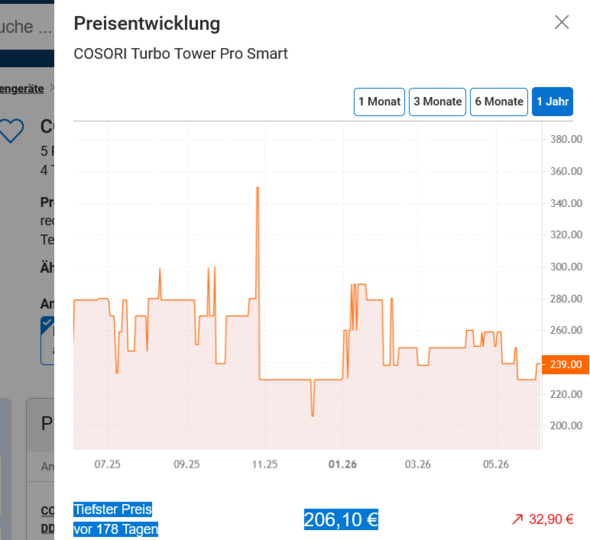Select the 1 Jahr range button
Viewport: 590px width, 540px height.
tap(552, 102)
